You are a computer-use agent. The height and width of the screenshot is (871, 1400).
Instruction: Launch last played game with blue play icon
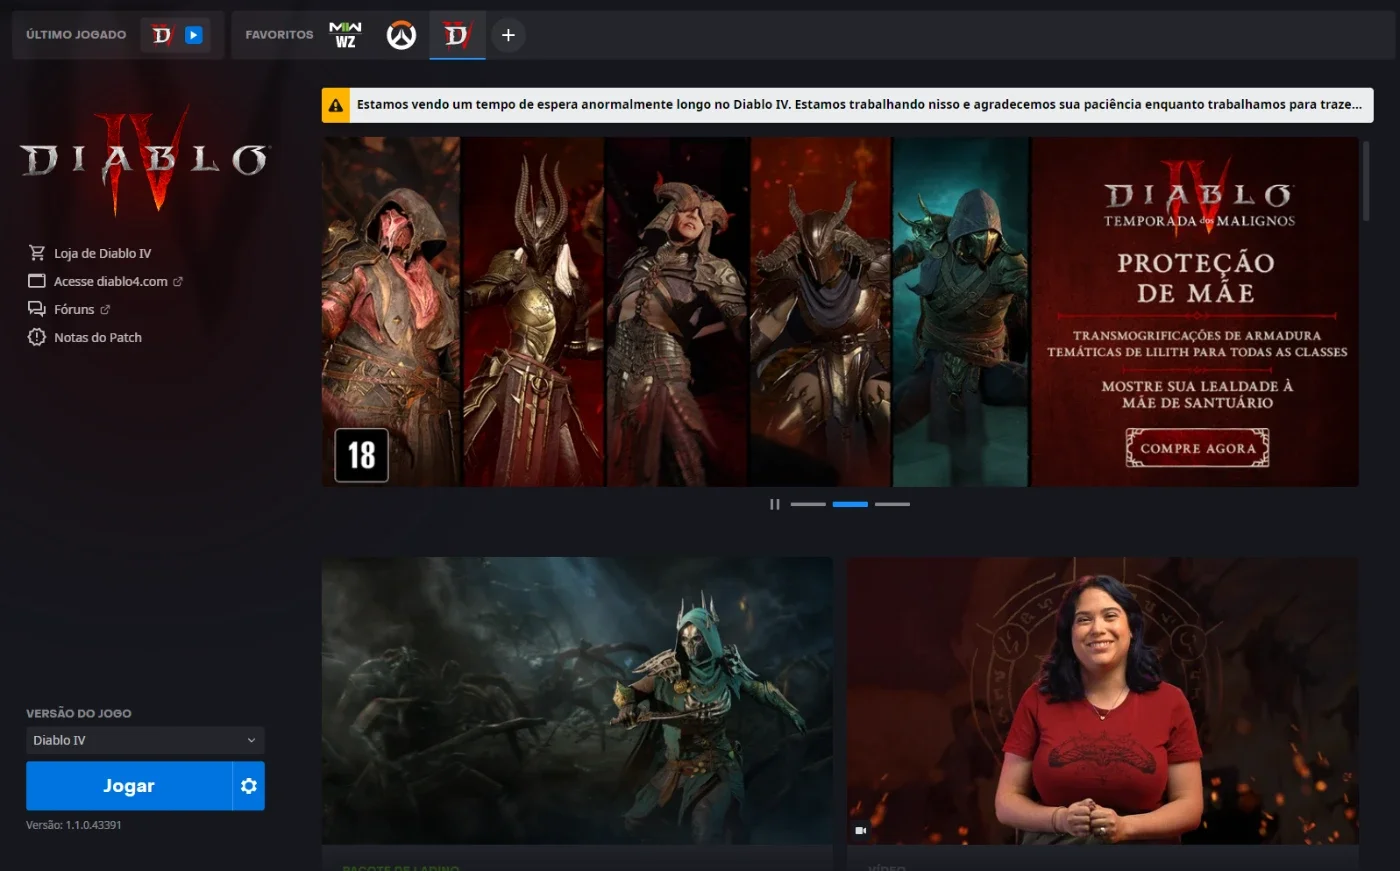click(194, 35)
